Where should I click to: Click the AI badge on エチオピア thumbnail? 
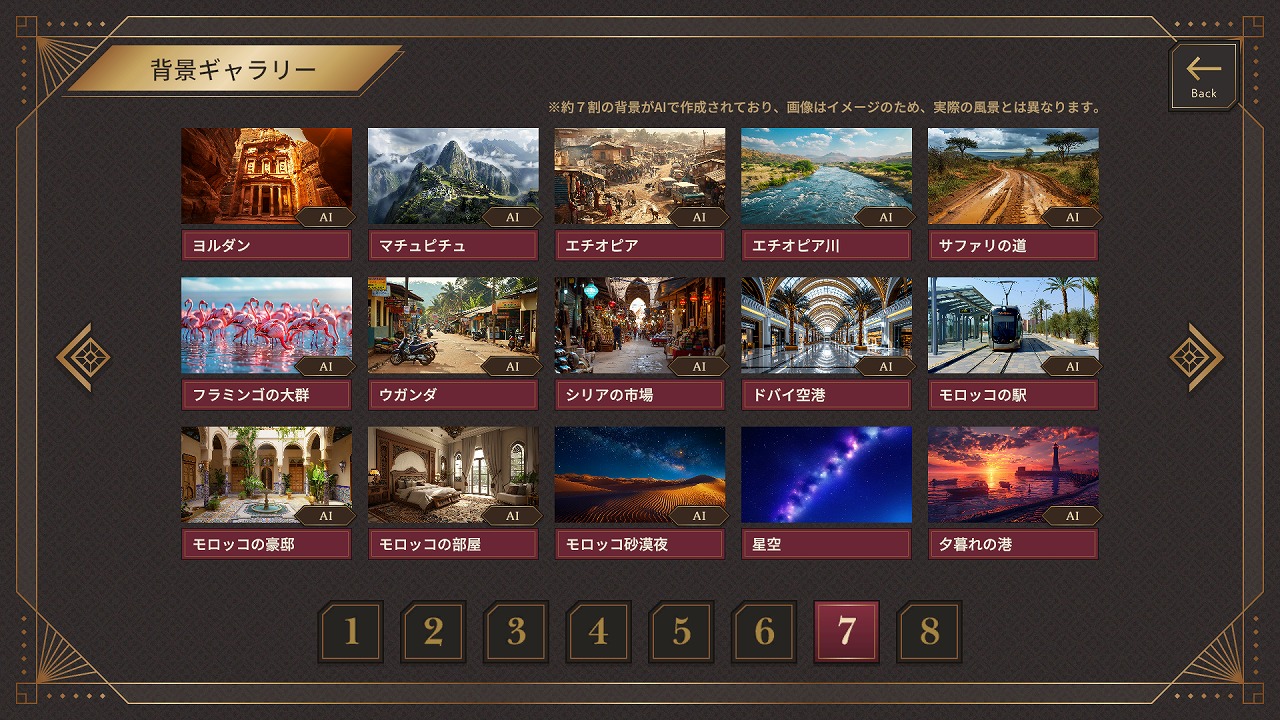[x=698, y=217]
